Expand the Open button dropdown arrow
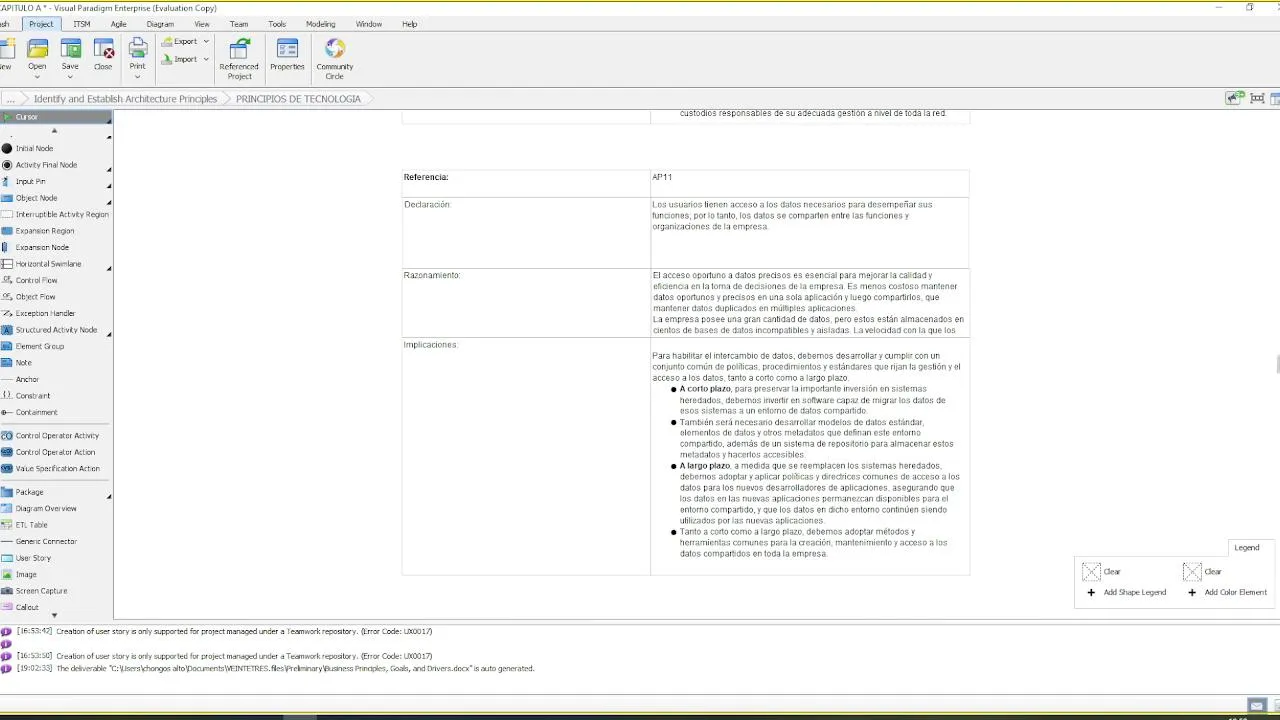1280x720 pixels. click(x=37, y=76)
